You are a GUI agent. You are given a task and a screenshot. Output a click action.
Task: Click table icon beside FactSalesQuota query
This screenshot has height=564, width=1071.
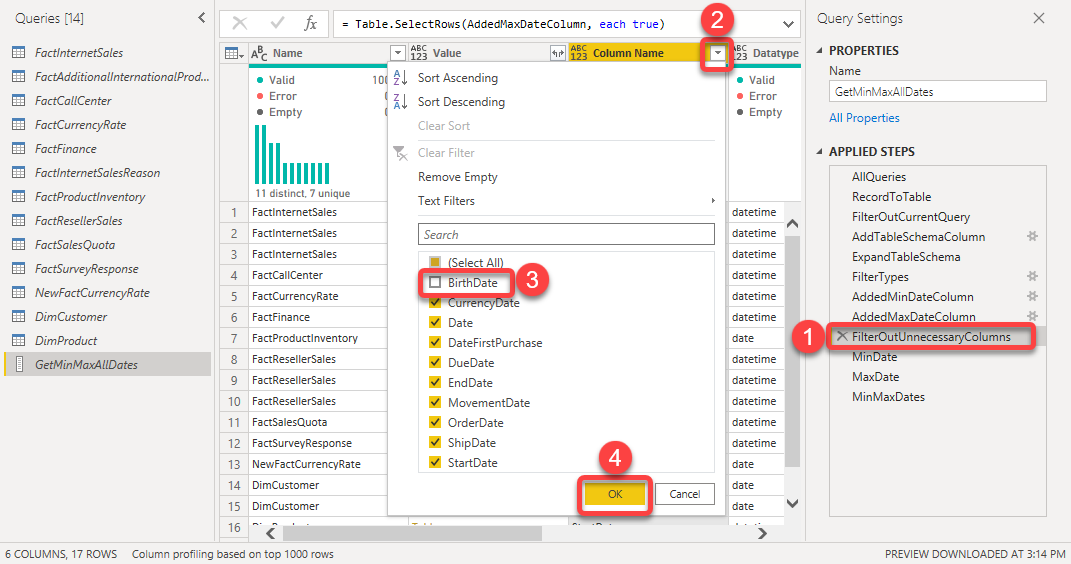[19, 244]
